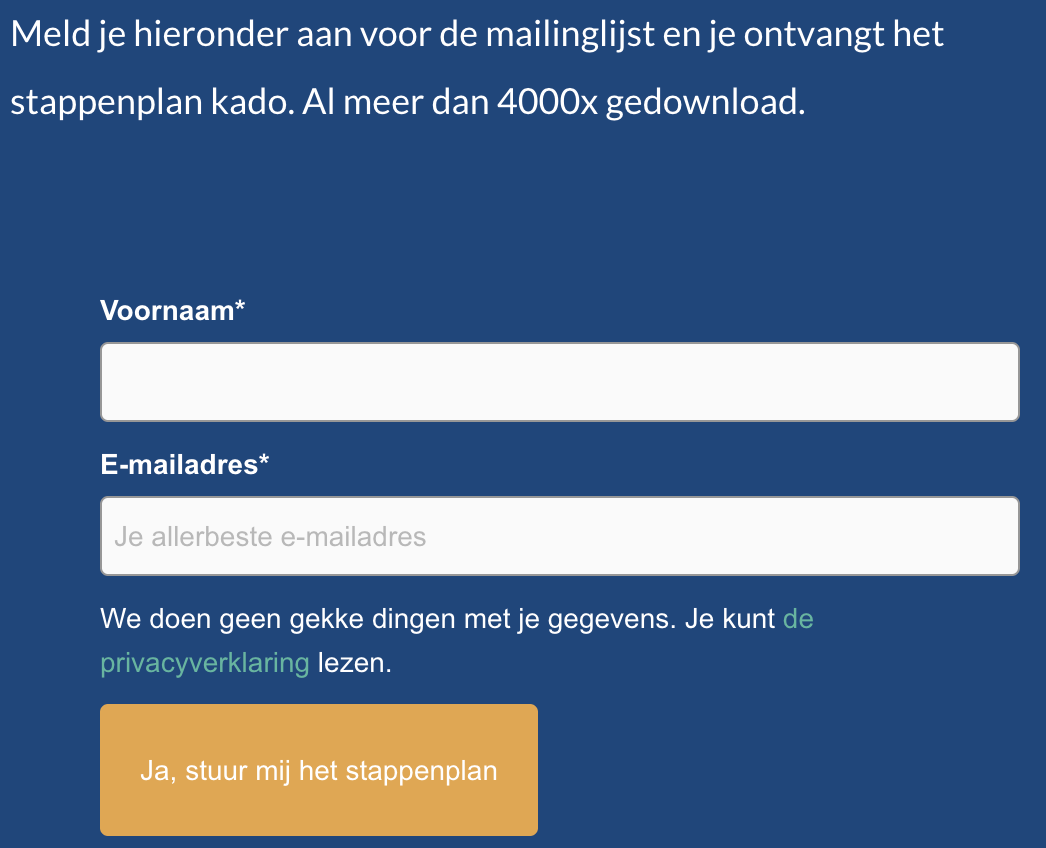Viewport: 1046px width, 848px height.
Task: Click the green privacy statement hyperlink
Action: (x=204, y=662)
